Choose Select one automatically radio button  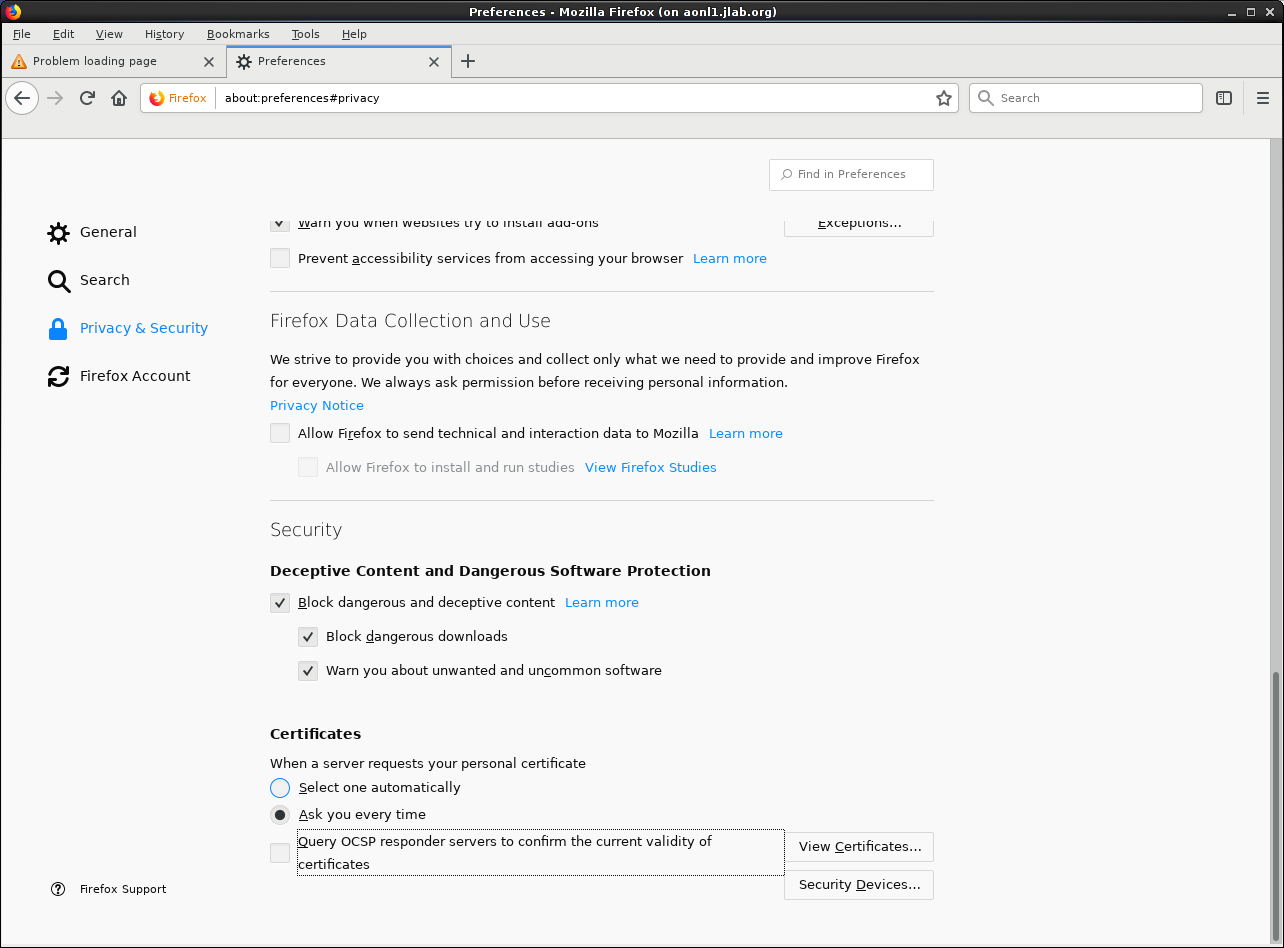(280, 788)
